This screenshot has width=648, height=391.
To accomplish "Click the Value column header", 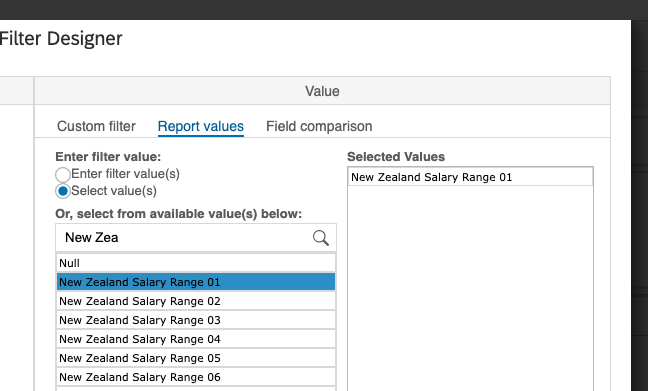I will (322, 91).
